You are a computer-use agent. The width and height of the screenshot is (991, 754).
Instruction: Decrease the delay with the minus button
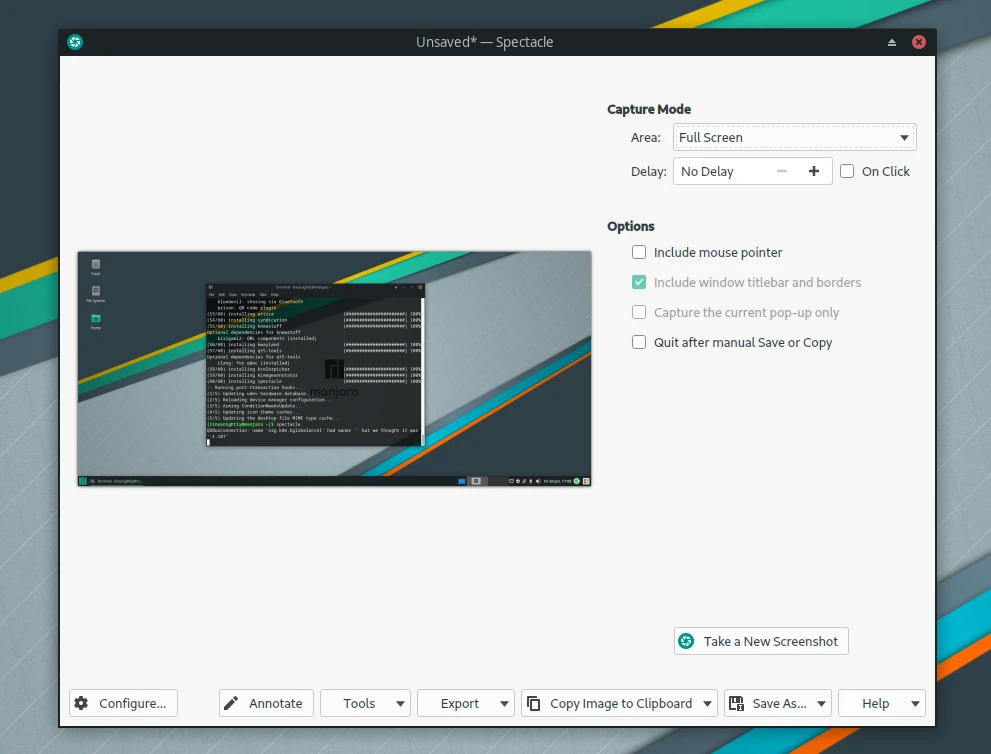(x=782, y=171)
